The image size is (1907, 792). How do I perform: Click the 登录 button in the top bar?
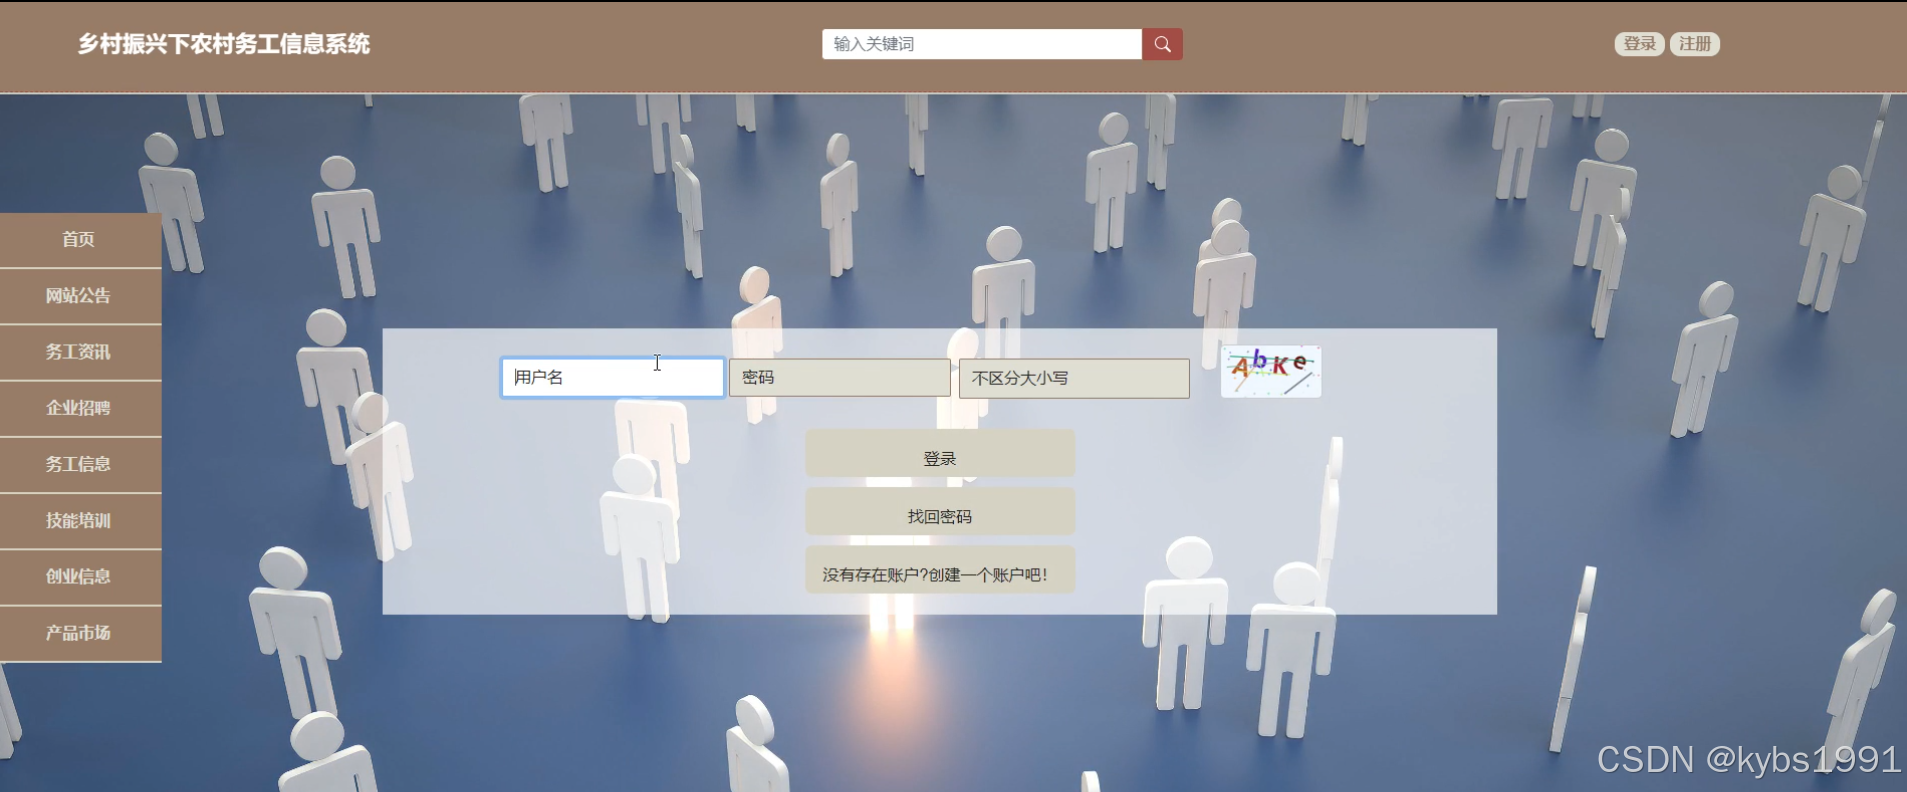(1639, 44)
